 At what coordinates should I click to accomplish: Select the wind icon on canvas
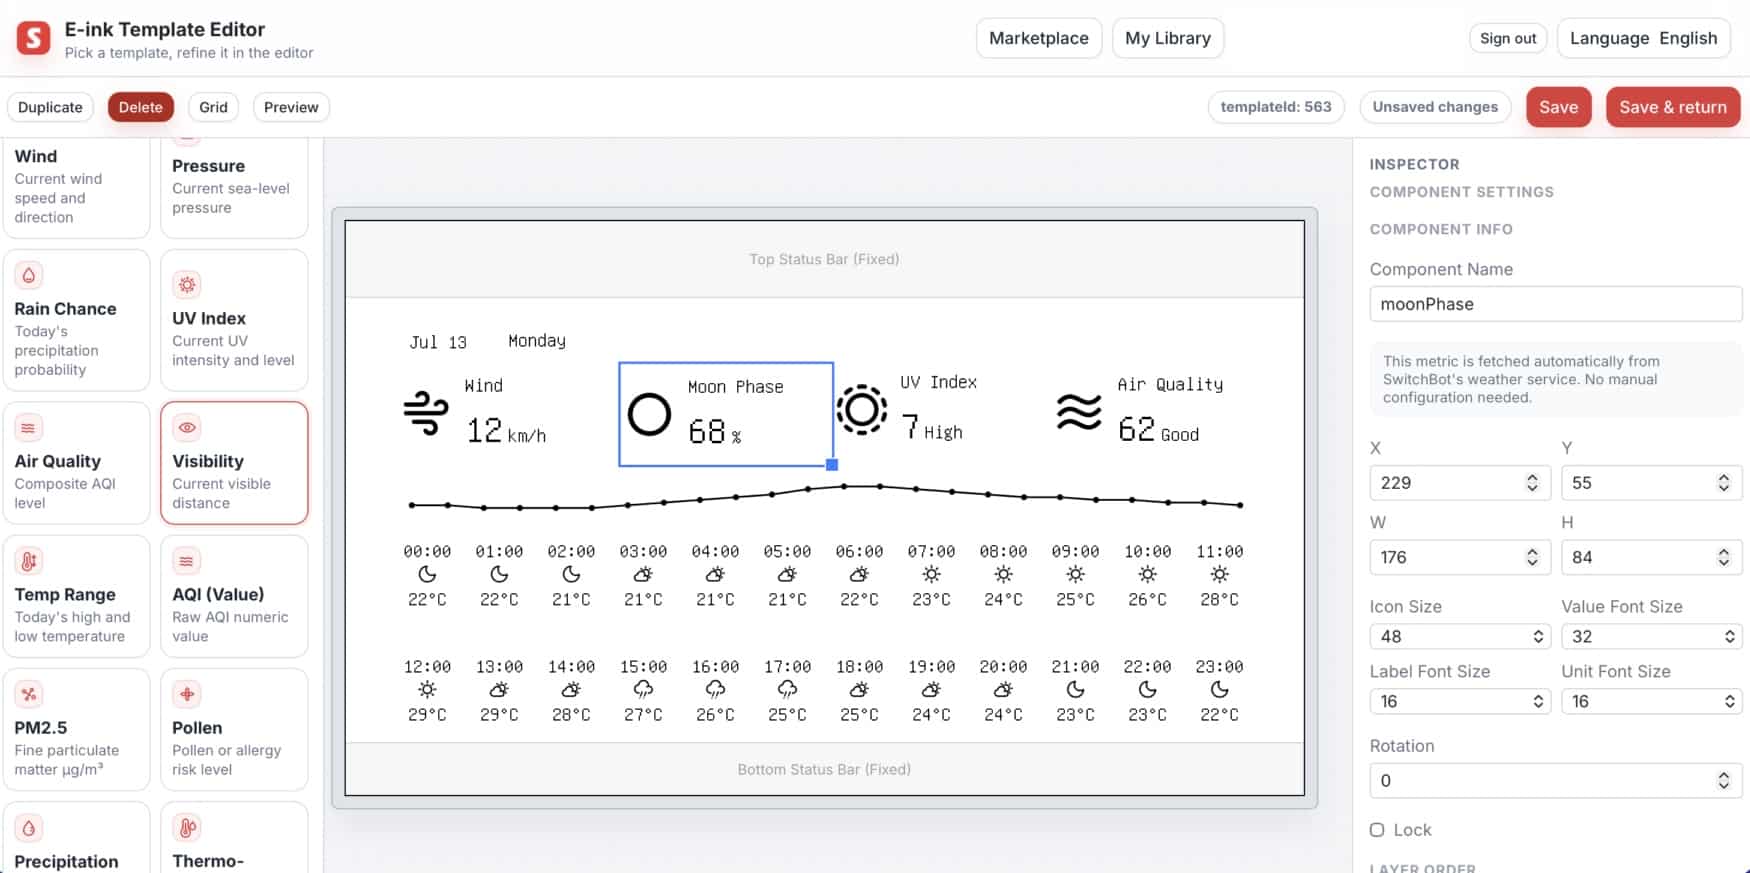coord(426,413)
